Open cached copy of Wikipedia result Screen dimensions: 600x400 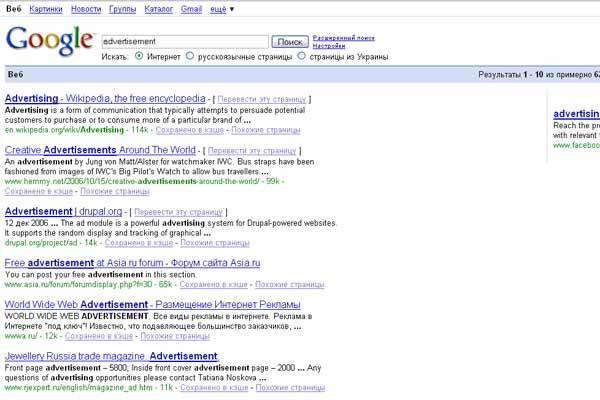pos(189,130)
